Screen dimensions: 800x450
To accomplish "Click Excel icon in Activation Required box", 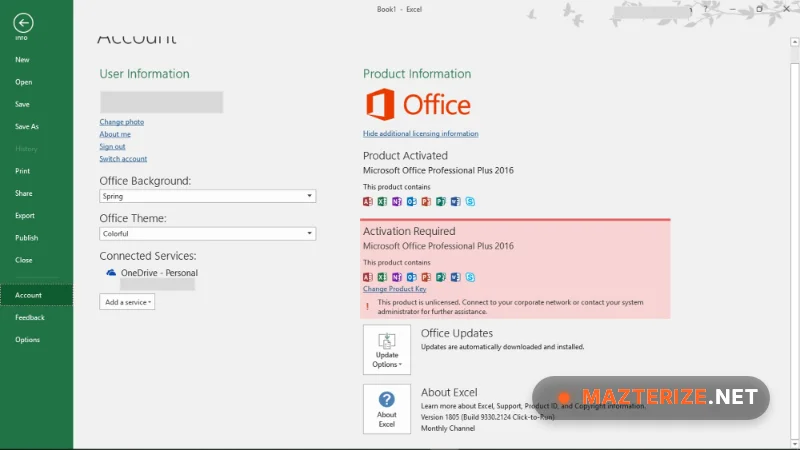I will click(x=382, y=277).
